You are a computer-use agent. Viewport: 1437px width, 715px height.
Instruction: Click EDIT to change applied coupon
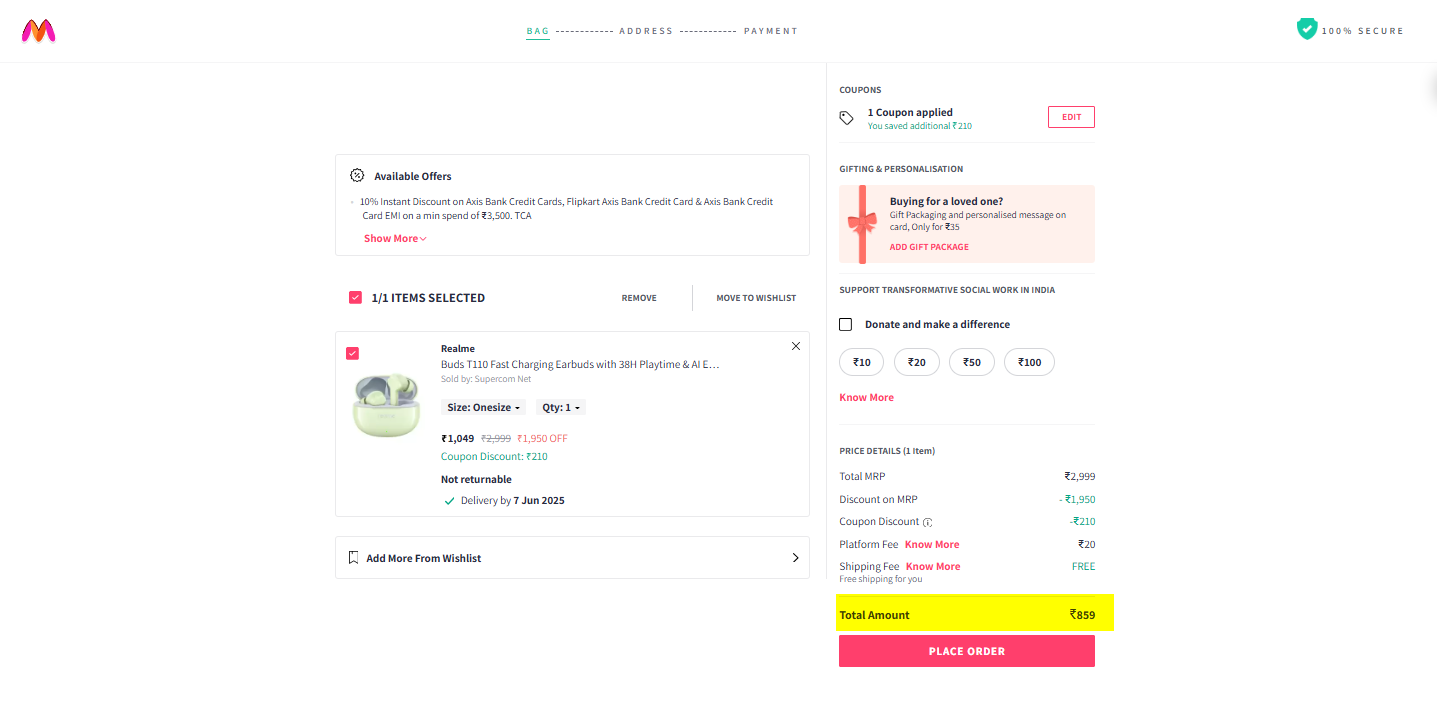click(1071, 117)
